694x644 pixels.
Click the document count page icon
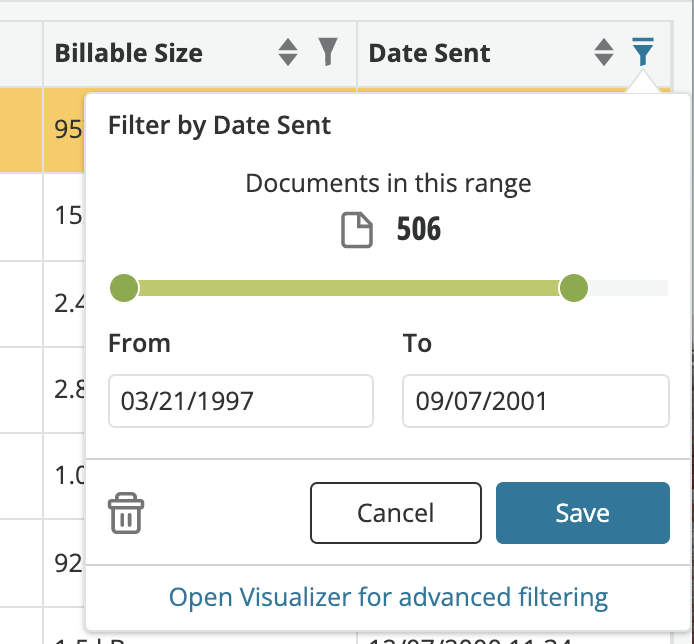click(x=357, y=230)
